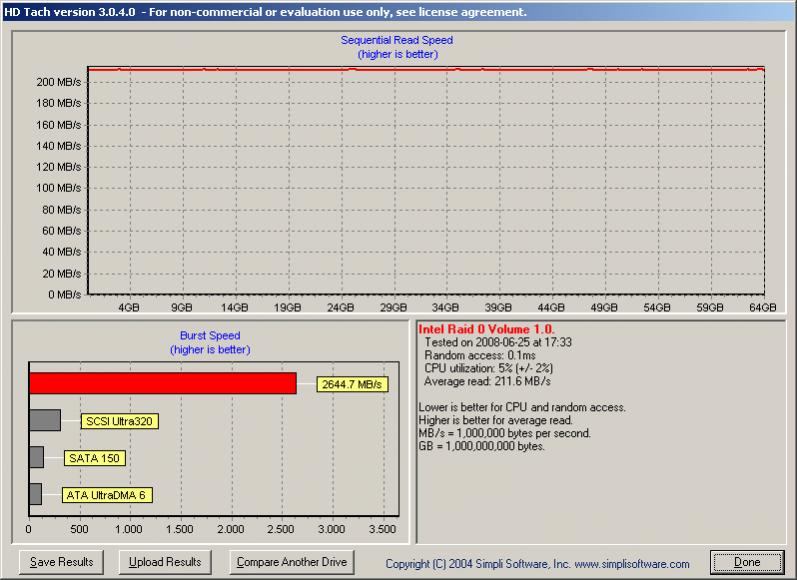Click the Intel Raid 0 Volume title

coord(486,329)
